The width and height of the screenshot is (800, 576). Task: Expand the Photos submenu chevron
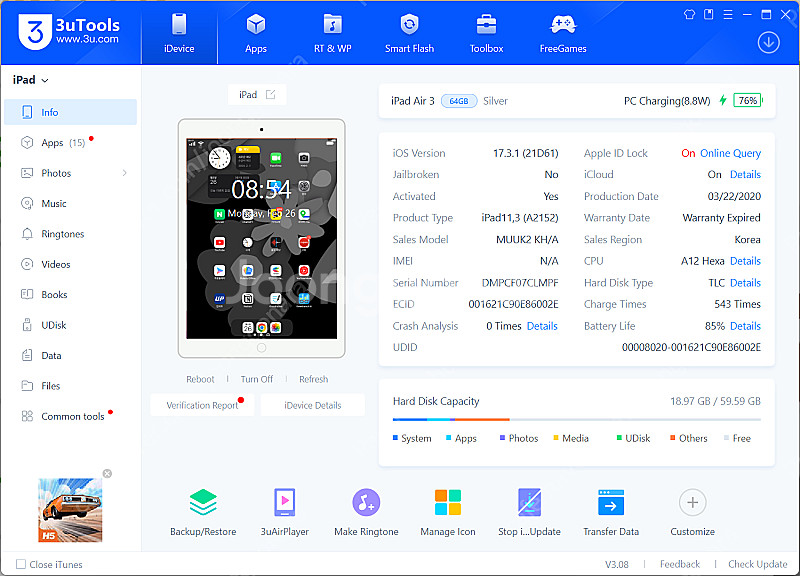pos(124,173)
